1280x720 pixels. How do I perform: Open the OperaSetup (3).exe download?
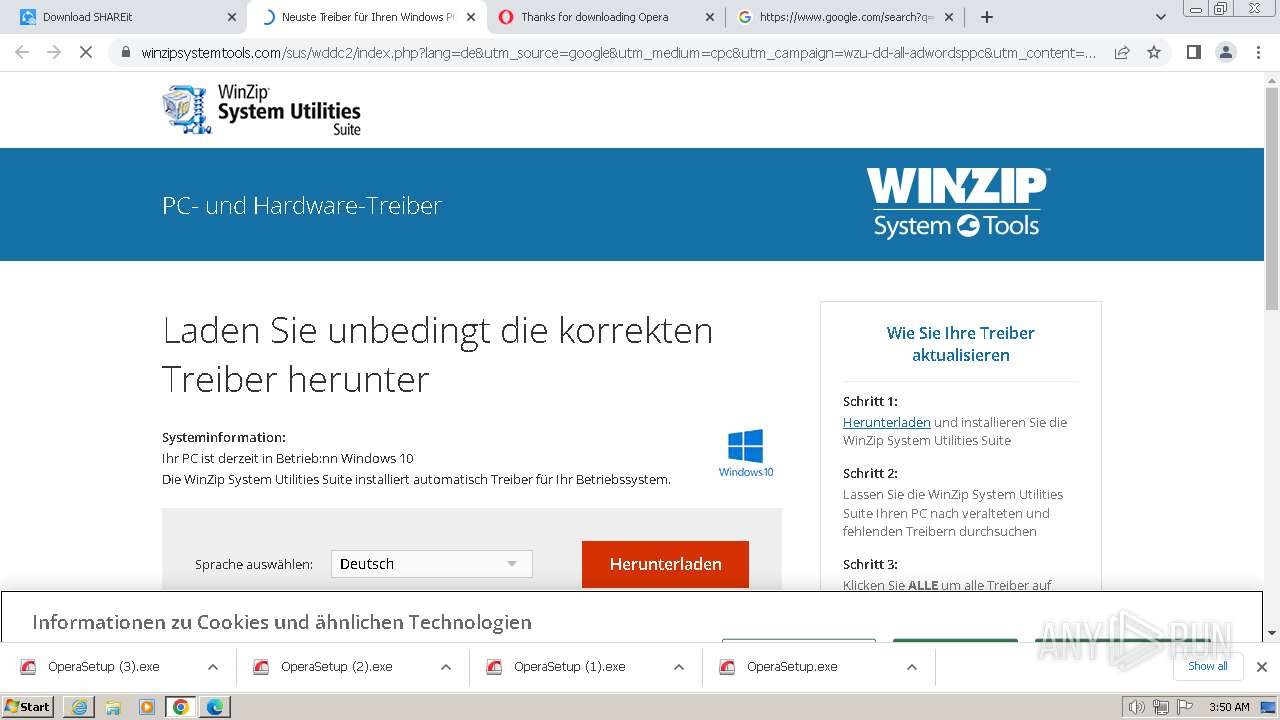tap(104, 667)
